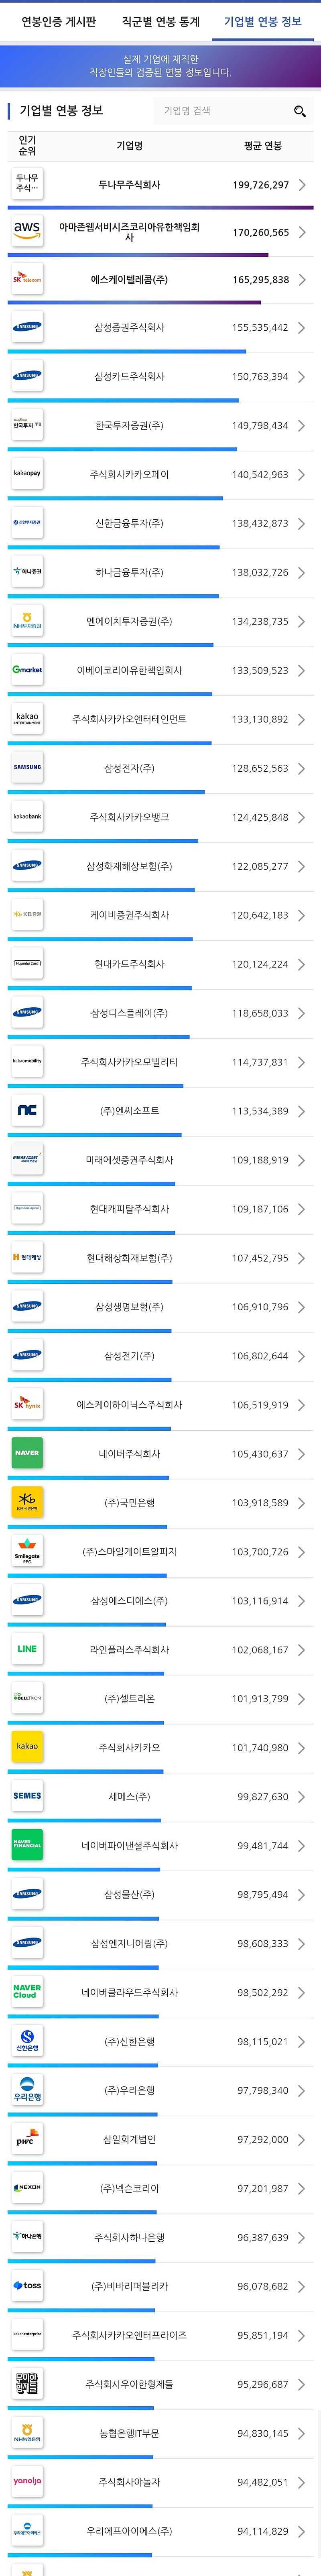Click the LINE logo icon
The width and height of the screenshot is (321, 2576).
(27, 1649)
